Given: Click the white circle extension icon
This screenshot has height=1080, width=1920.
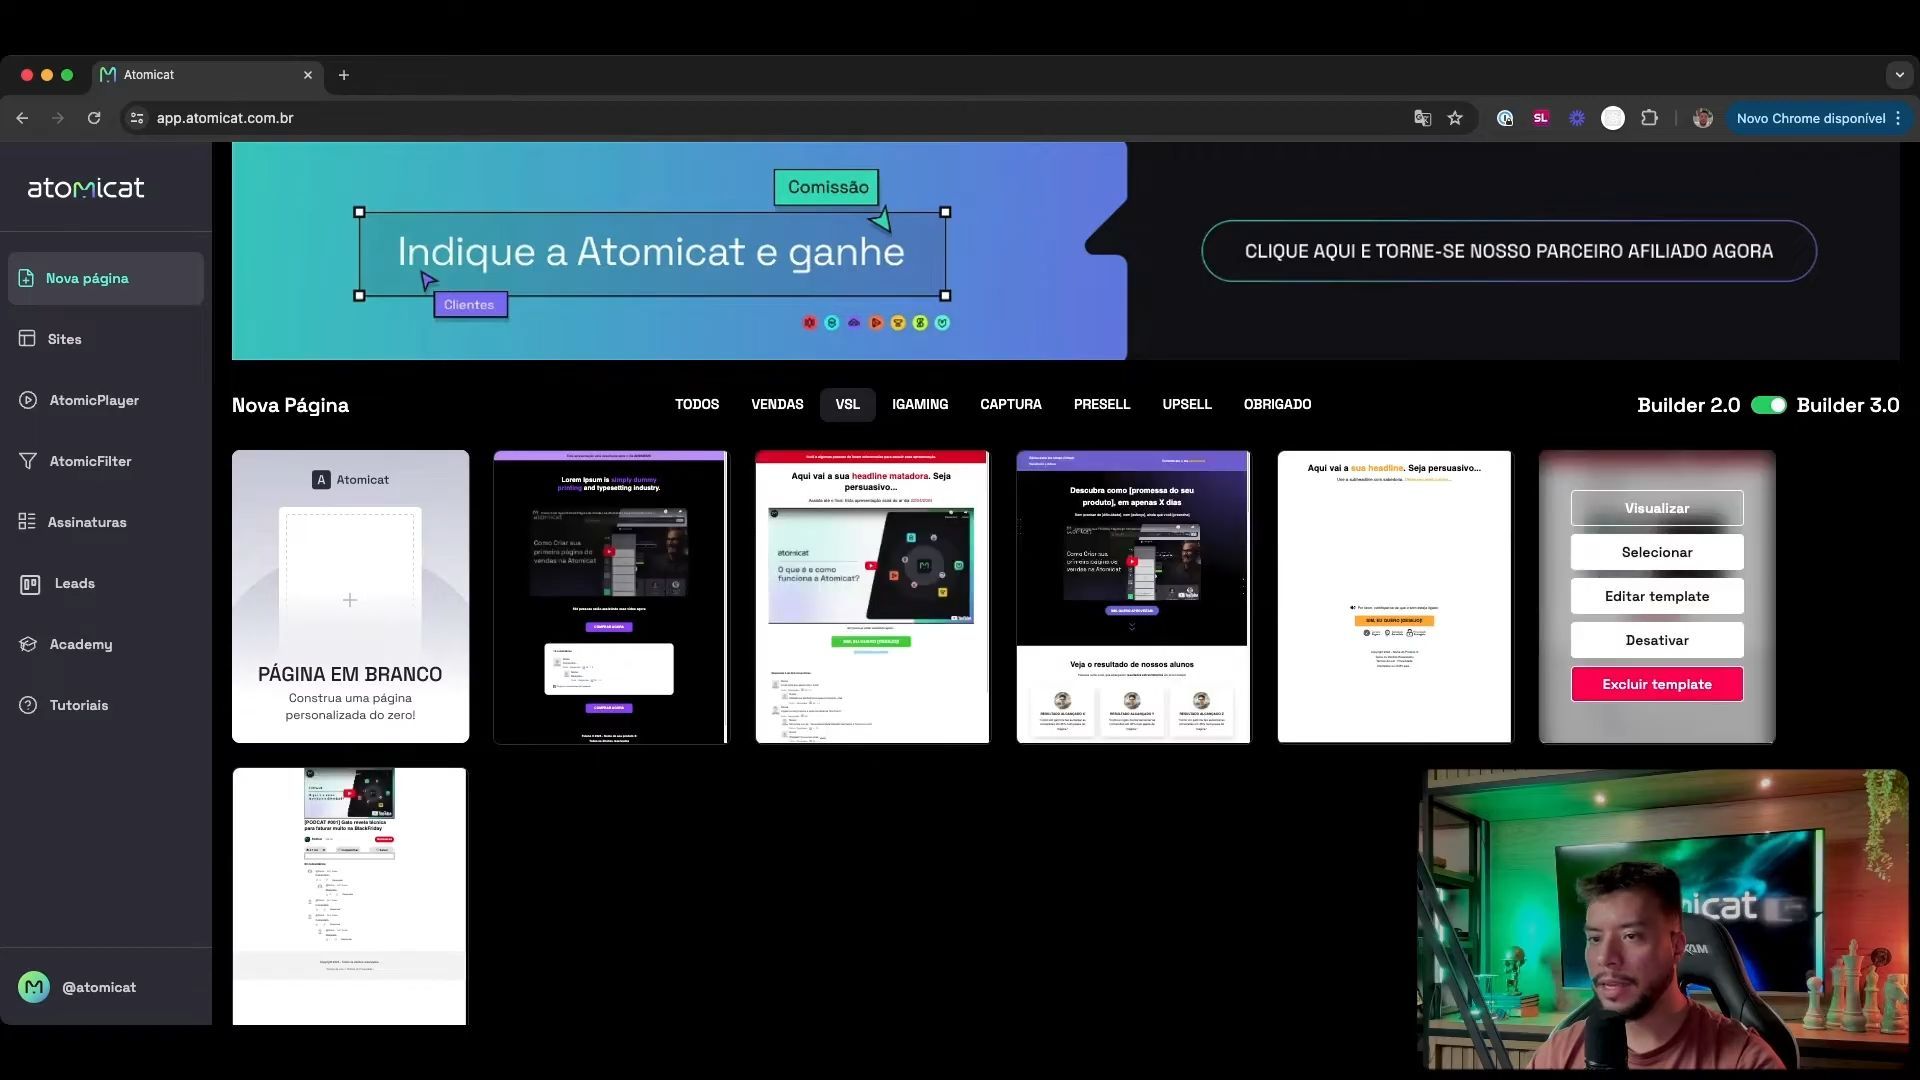Looking at the screenshot, I should 1613,118.
